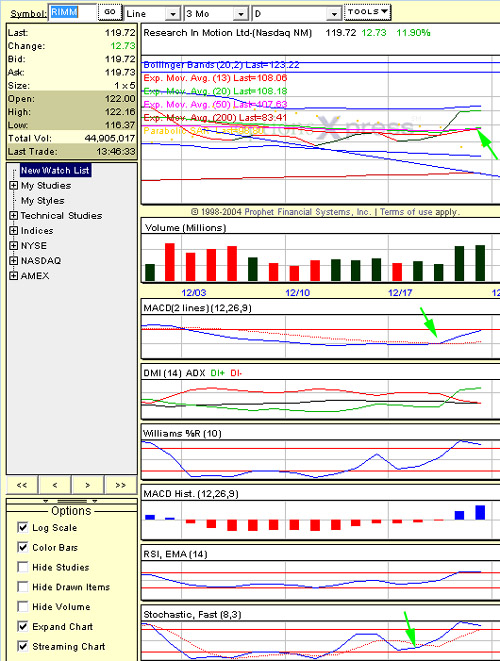The width and height of the screenshot is (500, 661).
Task: Click the RIMM symbol input field
Action: coord(73,13)
